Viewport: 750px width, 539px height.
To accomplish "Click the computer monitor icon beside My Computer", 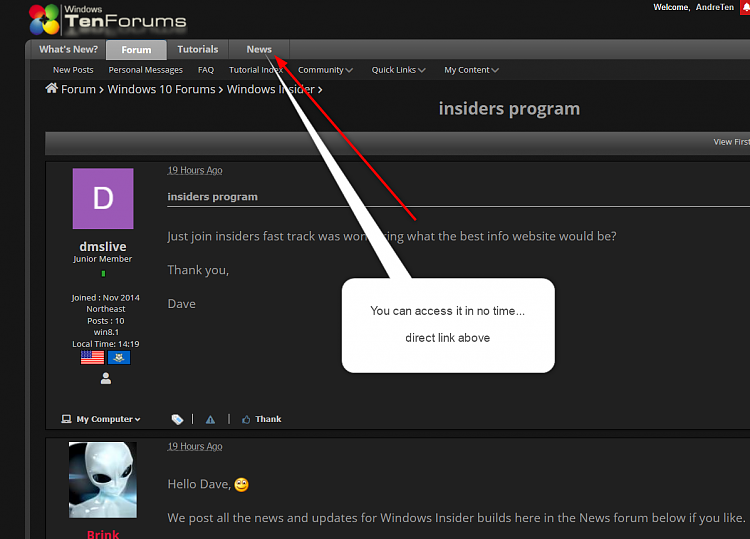I will [x=66, y=419].
